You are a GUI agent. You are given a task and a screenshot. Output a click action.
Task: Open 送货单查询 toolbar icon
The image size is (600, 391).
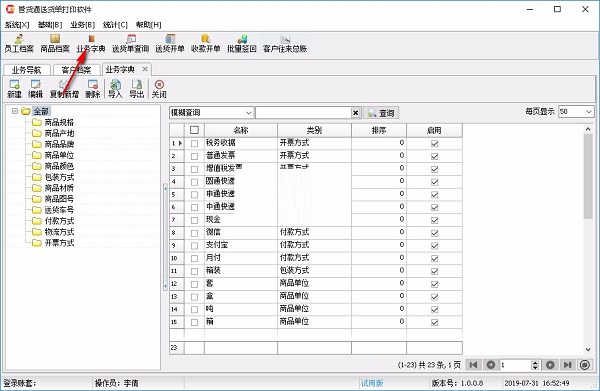130,43
